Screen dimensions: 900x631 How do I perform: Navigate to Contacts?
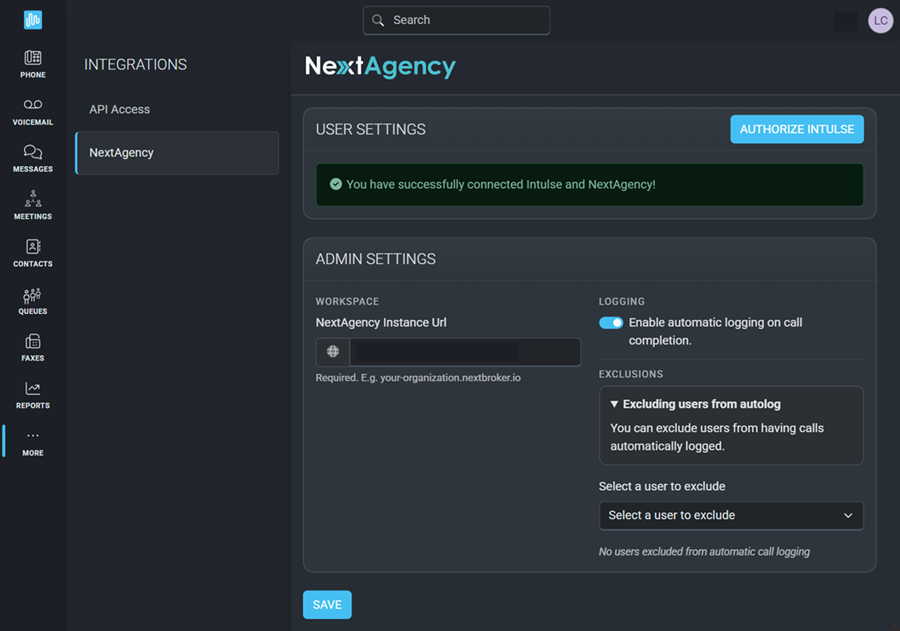(x=33, y=253)
